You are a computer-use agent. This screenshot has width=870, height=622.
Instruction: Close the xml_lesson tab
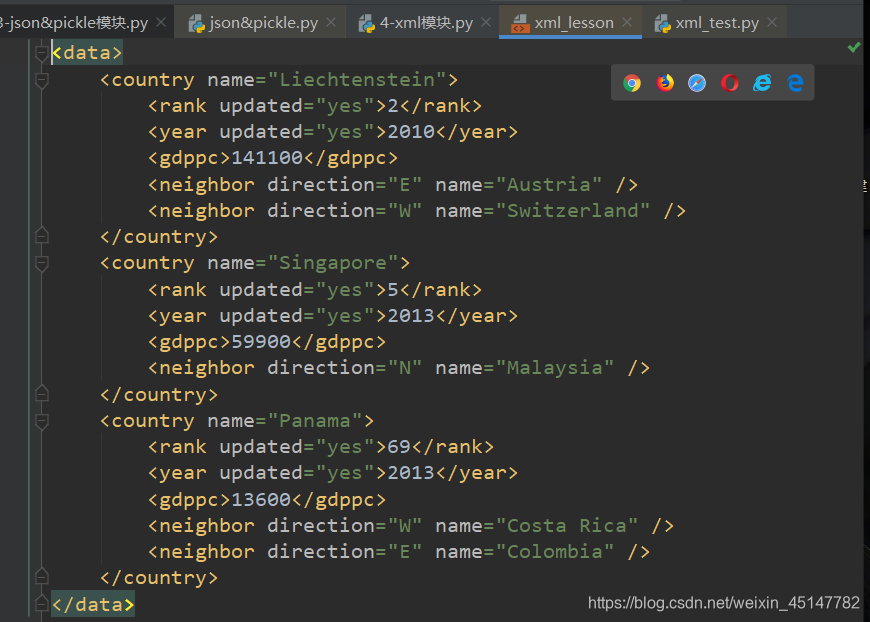tap(627, 22)
